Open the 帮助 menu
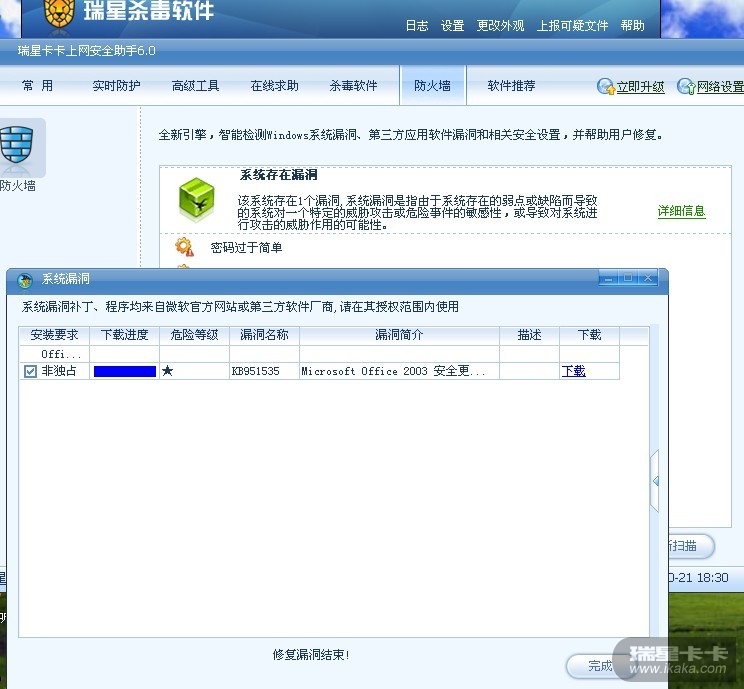 632,26
